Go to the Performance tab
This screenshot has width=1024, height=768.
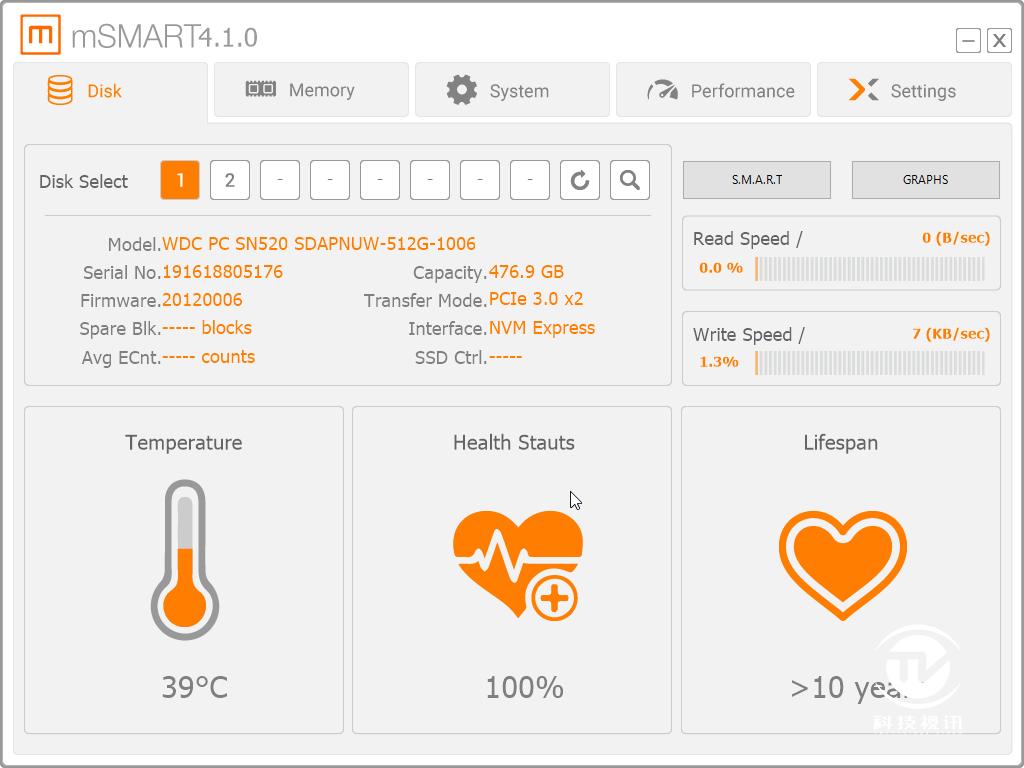[714, 89]
